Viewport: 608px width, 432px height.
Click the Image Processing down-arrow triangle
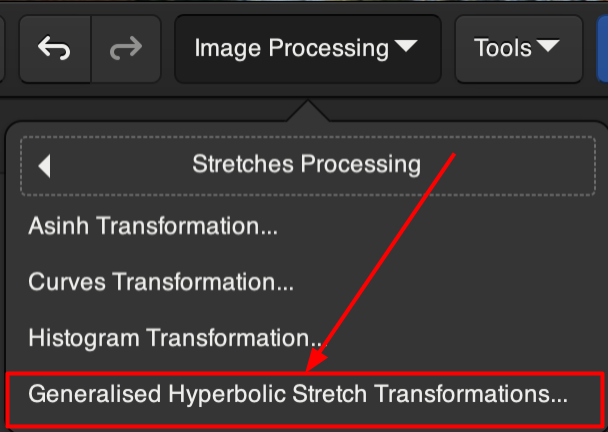click(x=406, y=47)
